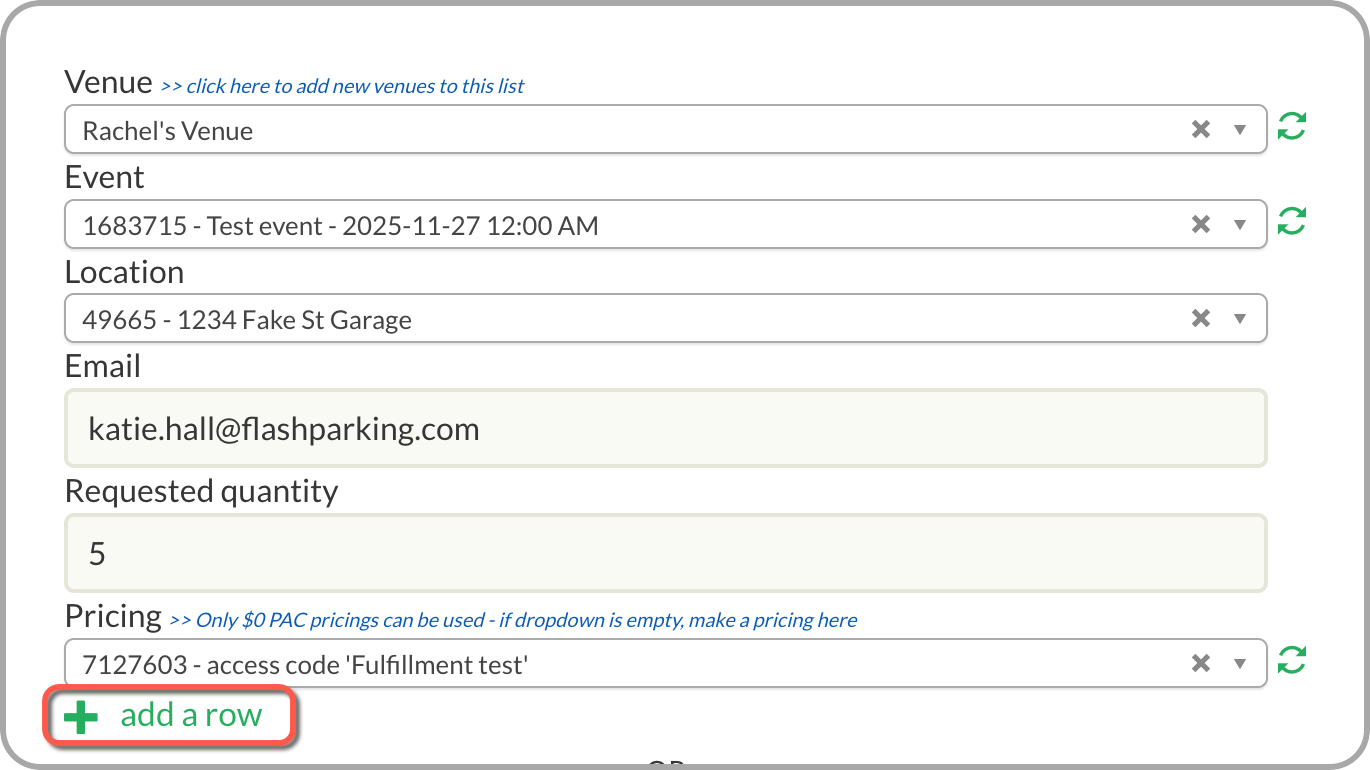
Task: Select the 7127603 access code combo box
Action: [666, 664]
